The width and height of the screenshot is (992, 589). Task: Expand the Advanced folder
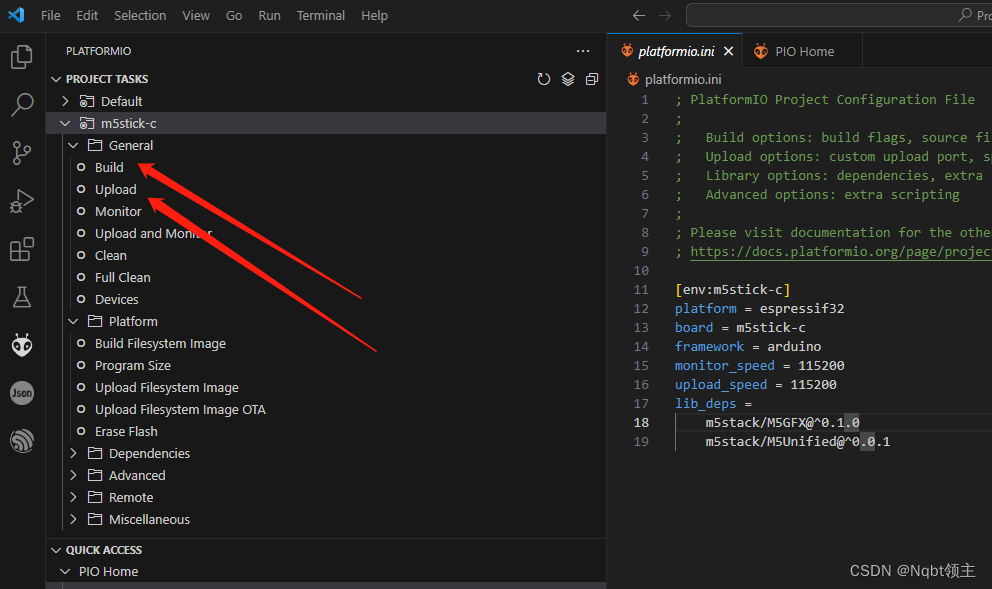point(73,476)
